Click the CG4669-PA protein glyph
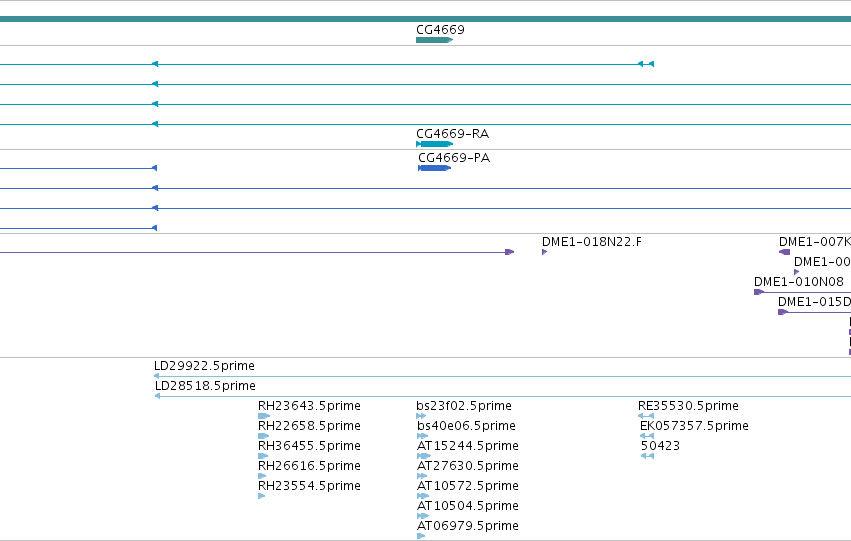The image size is (851, 541). point(434,168)
